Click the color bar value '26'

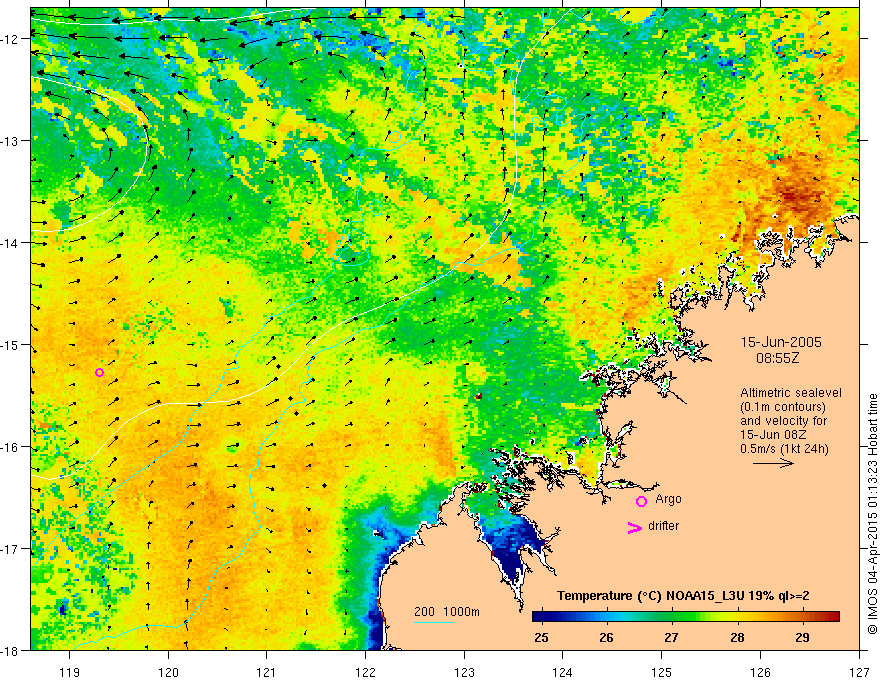(606, 637)
